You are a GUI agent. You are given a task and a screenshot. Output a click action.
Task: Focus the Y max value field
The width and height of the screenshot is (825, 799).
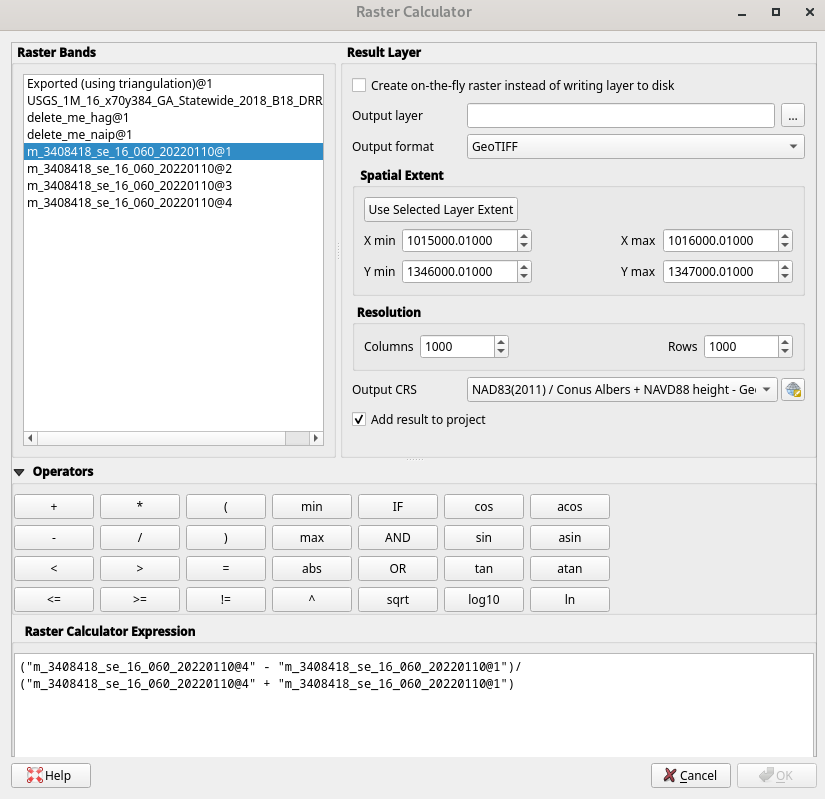pos(721,271)
